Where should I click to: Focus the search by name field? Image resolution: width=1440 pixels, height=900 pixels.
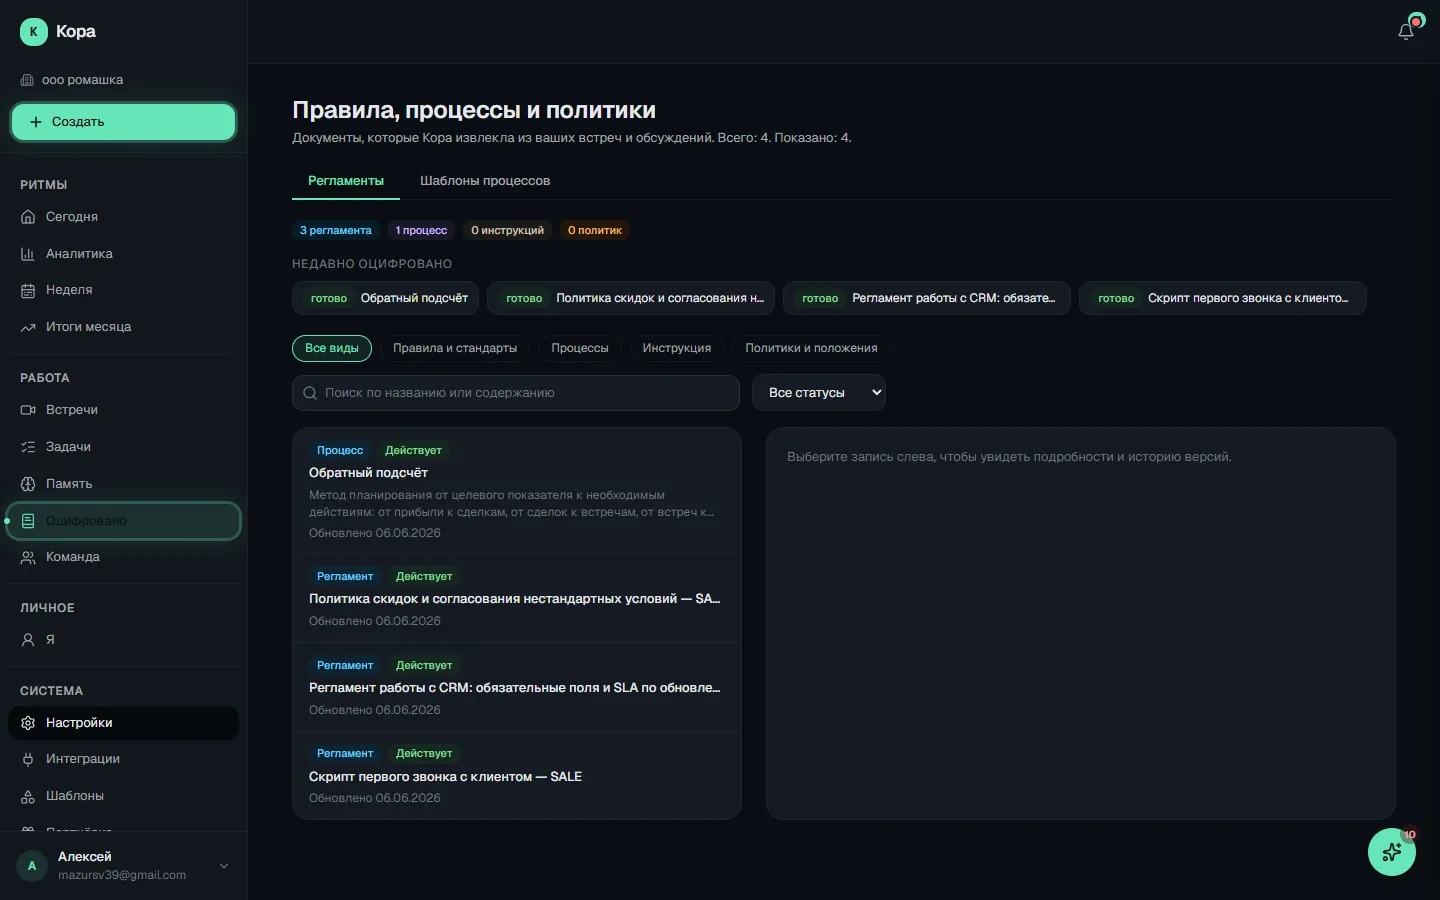click(516, 393)
